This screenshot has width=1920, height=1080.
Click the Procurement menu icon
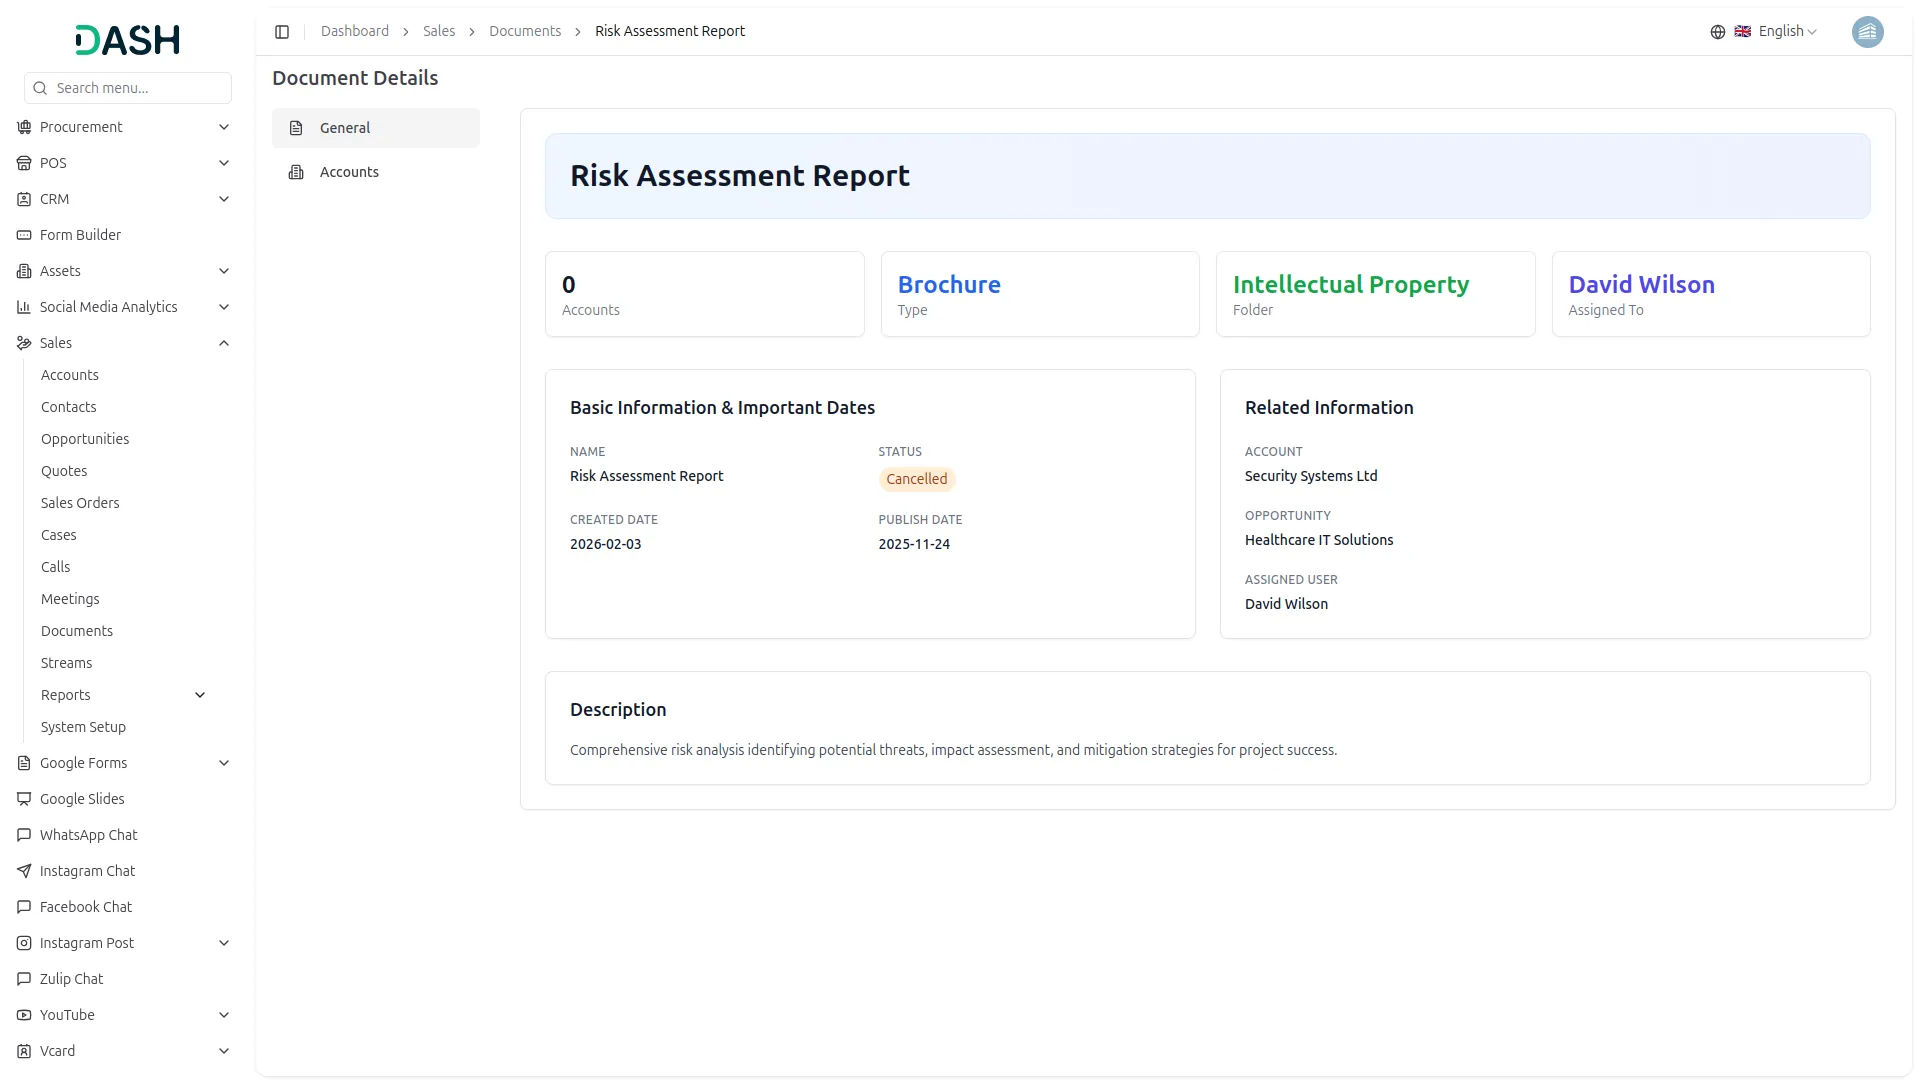[24, 127]
